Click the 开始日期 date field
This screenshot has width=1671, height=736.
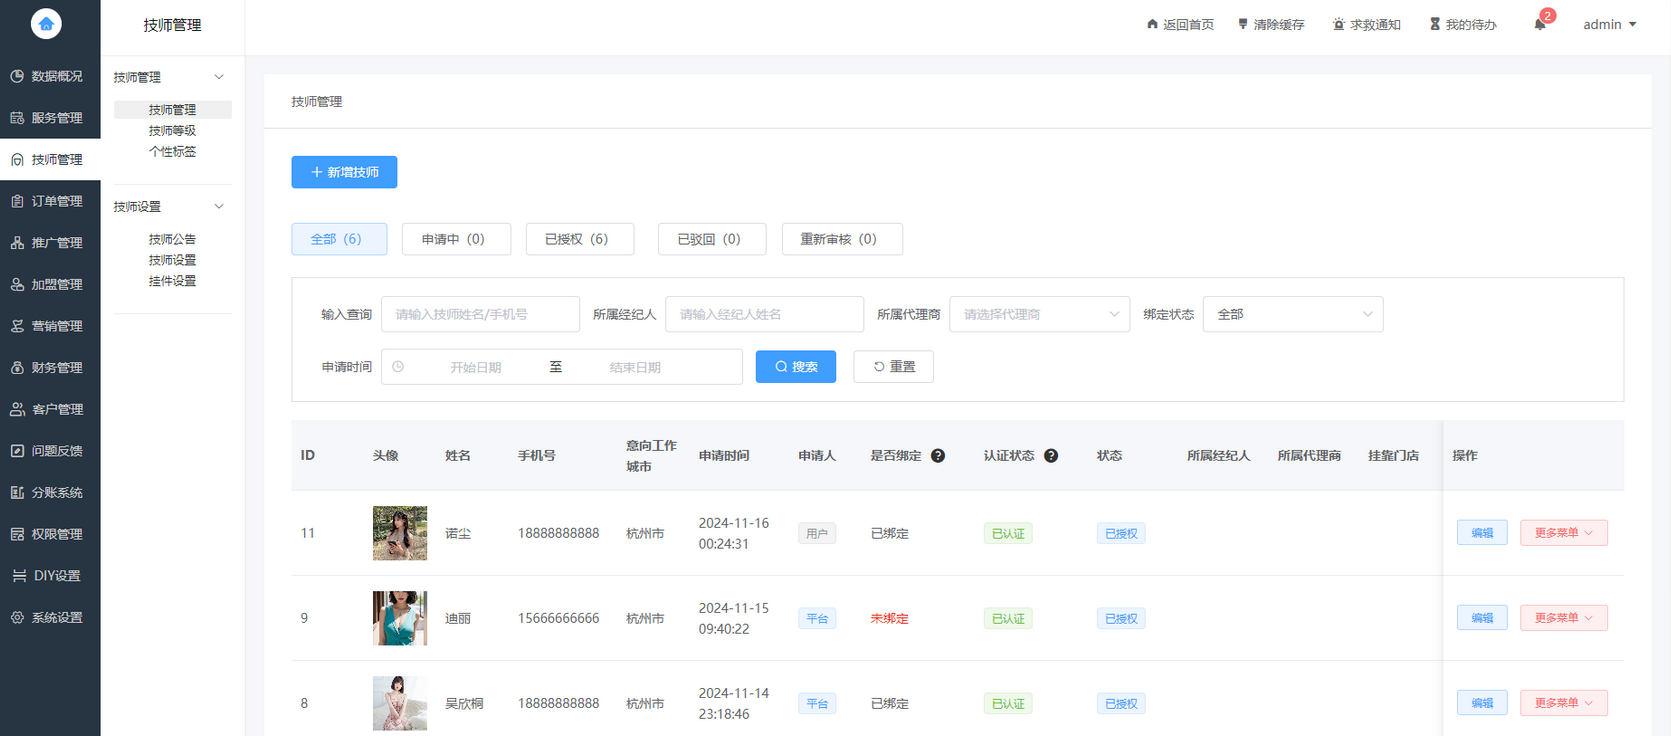(476, 367)
